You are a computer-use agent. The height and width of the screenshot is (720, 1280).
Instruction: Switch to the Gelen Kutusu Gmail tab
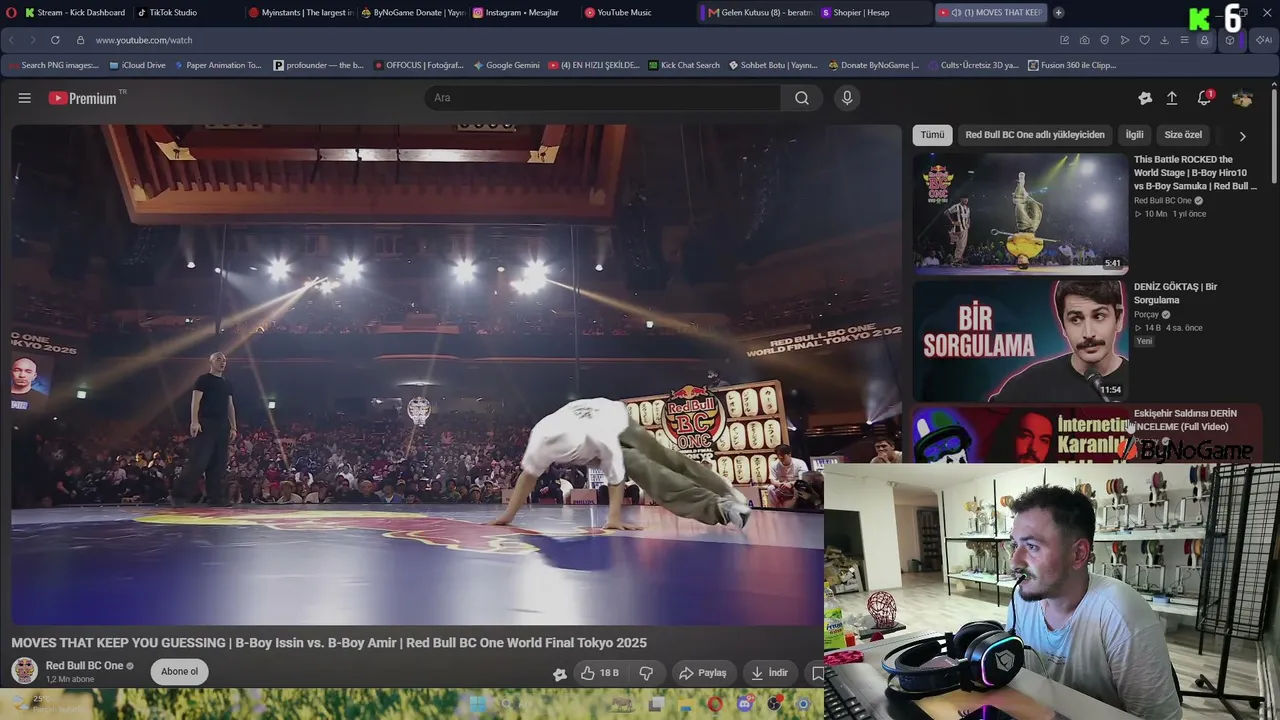tap(758, 12)
